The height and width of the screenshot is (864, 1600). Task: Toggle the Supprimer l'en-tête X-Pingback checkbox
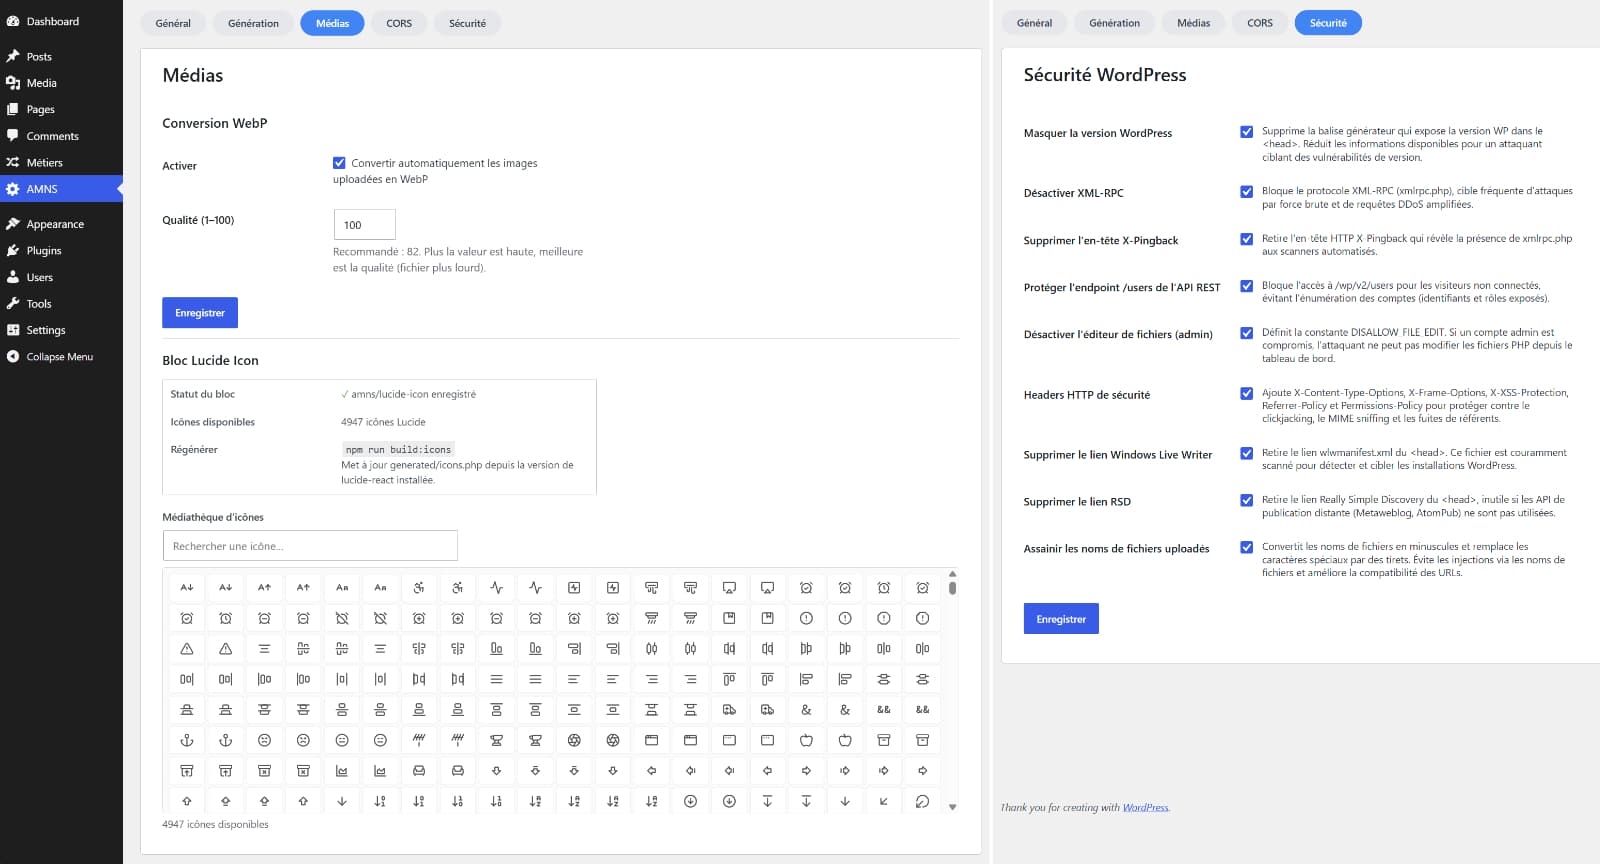[1247, 239]
